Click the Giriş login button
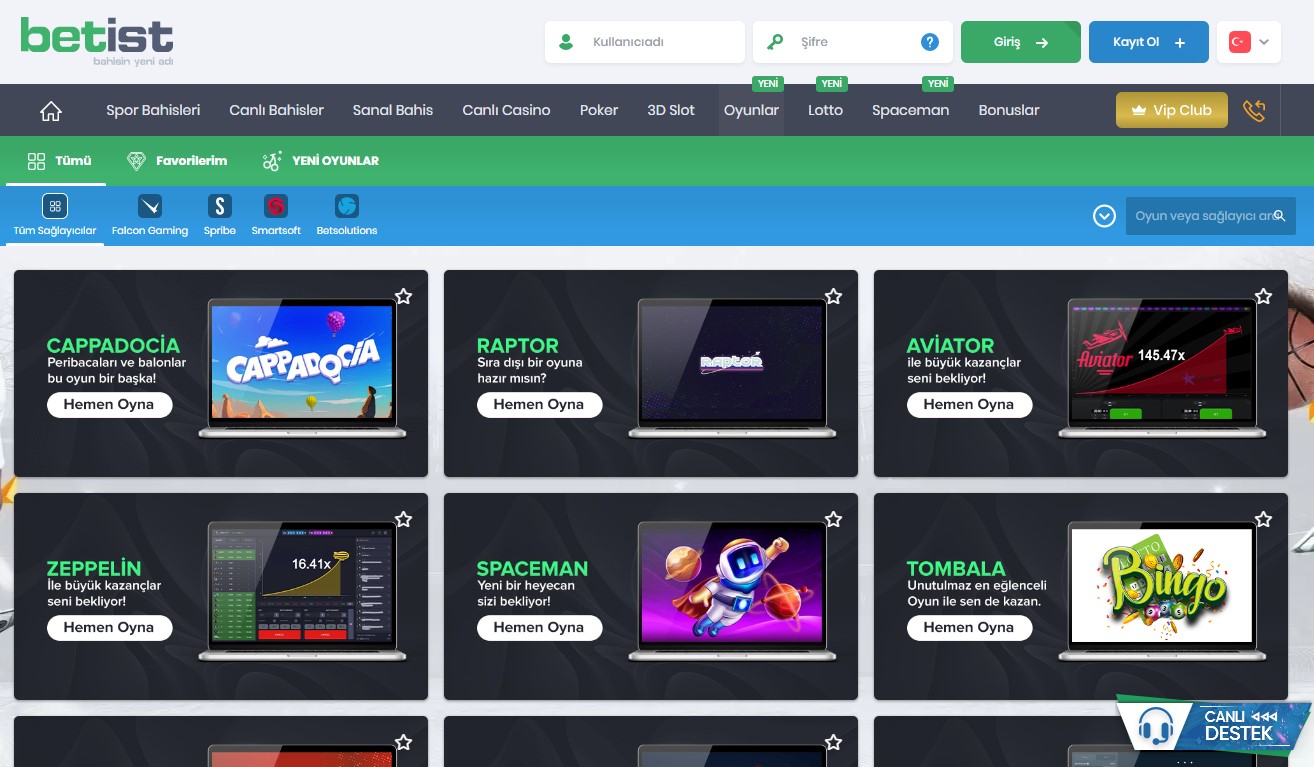The width and height of the screenshot is (1314, 767). pyautogui.click(x=1021, y=42)
